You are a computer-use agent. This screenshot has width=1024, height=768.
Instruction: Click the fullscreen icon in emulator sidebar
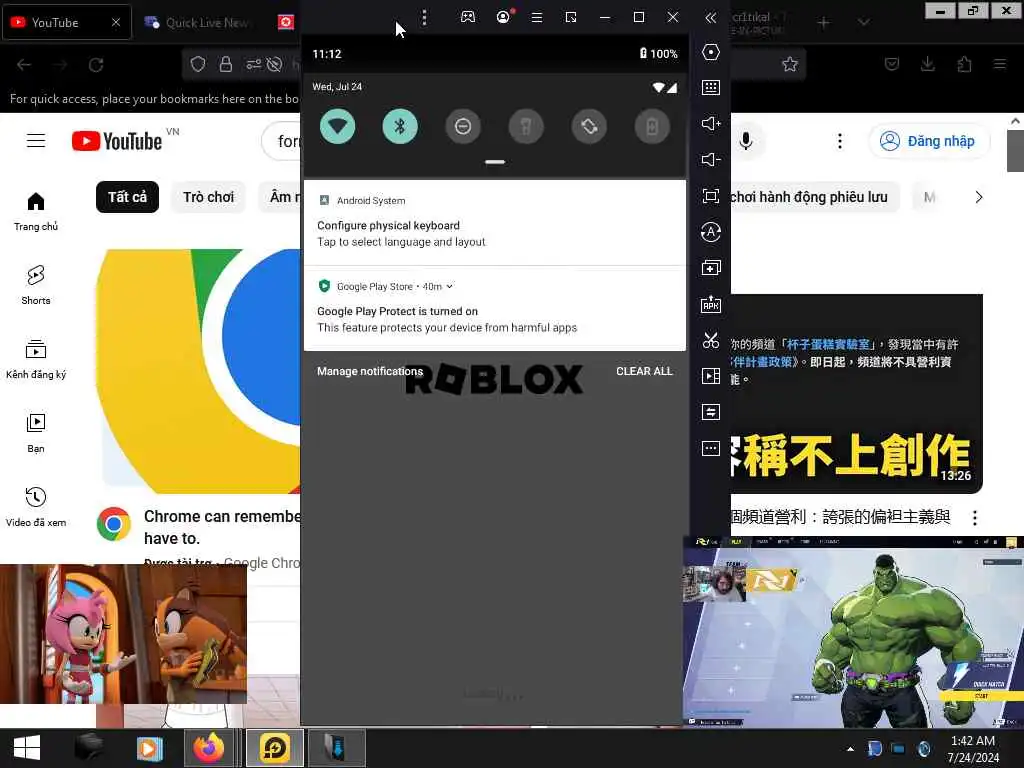pyautogui.click(x=711, y=196)
